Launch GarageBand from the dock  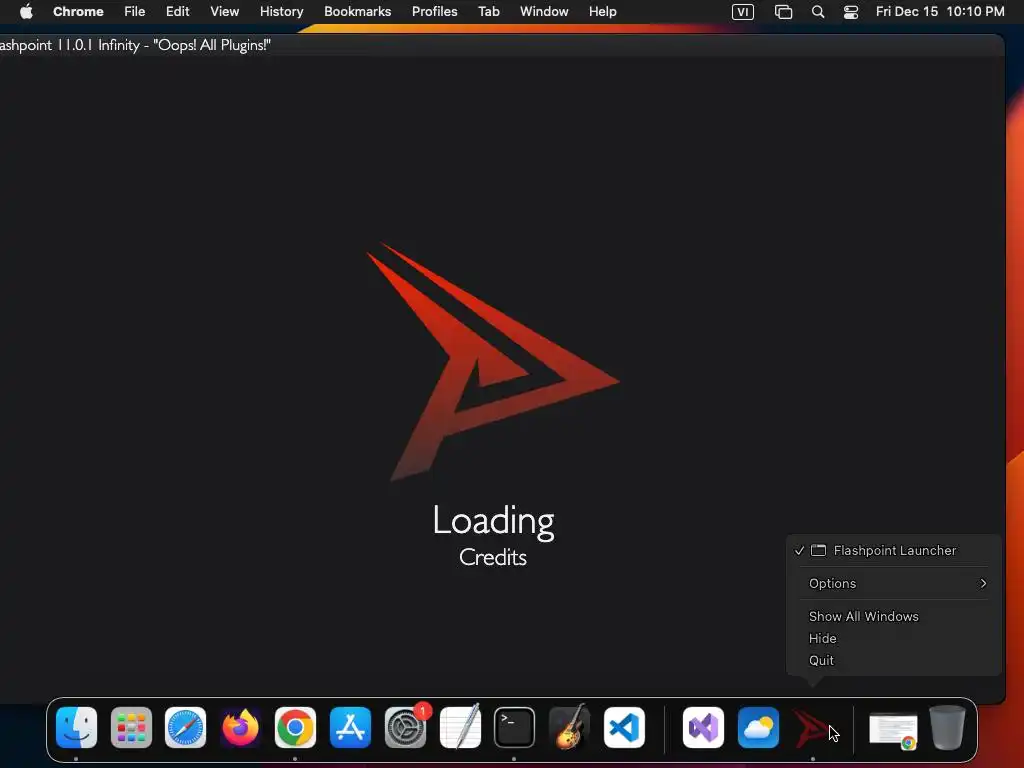[569, 728]
